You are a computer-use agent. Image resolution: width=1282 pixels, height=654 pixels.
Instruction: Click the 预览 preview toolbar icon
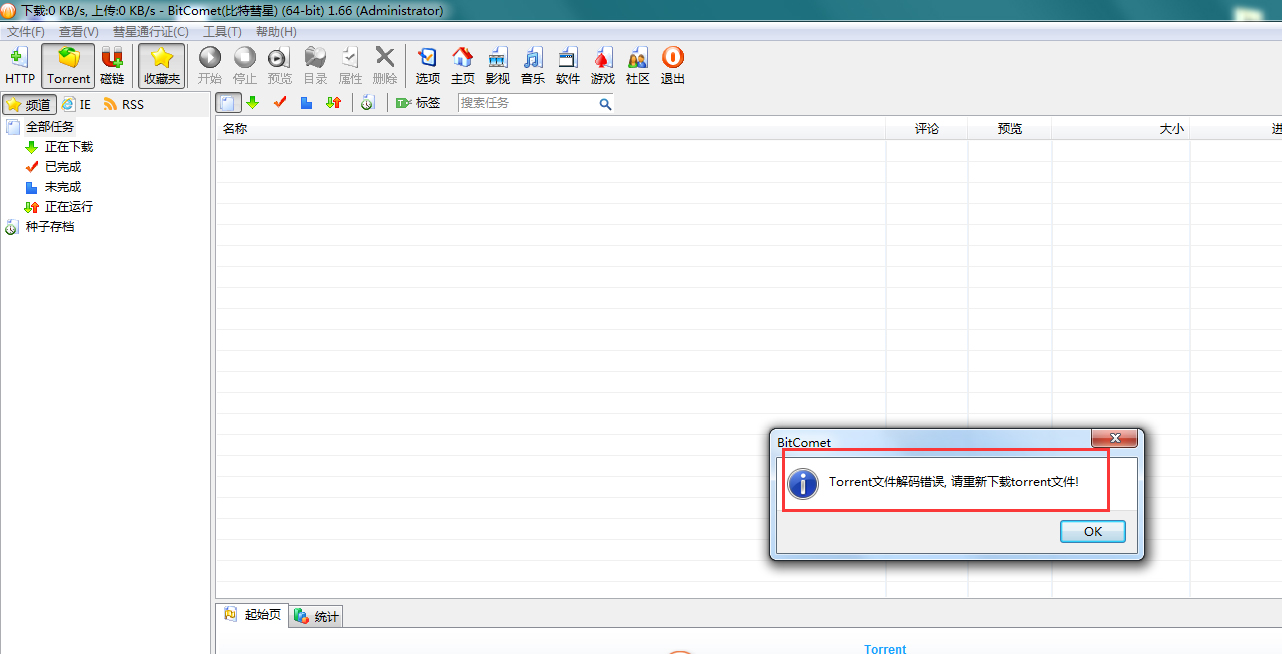tap(280, 65)
